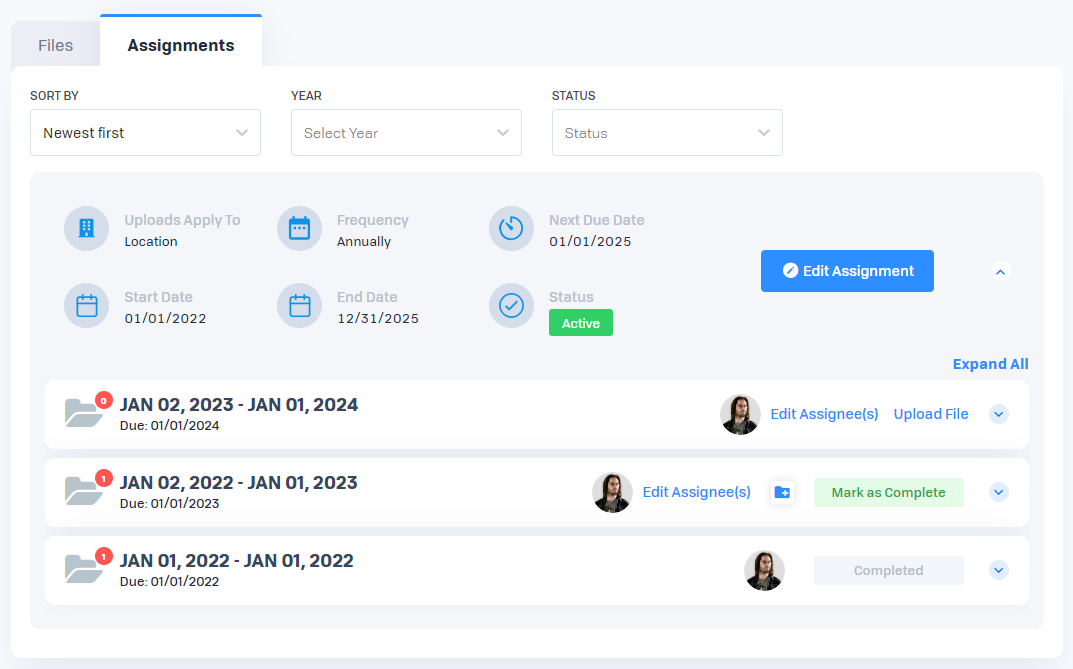Click the Uploads Apply To building icon
The width and height of the screenshot is (1073, 669).
click(x=86, y=229)
